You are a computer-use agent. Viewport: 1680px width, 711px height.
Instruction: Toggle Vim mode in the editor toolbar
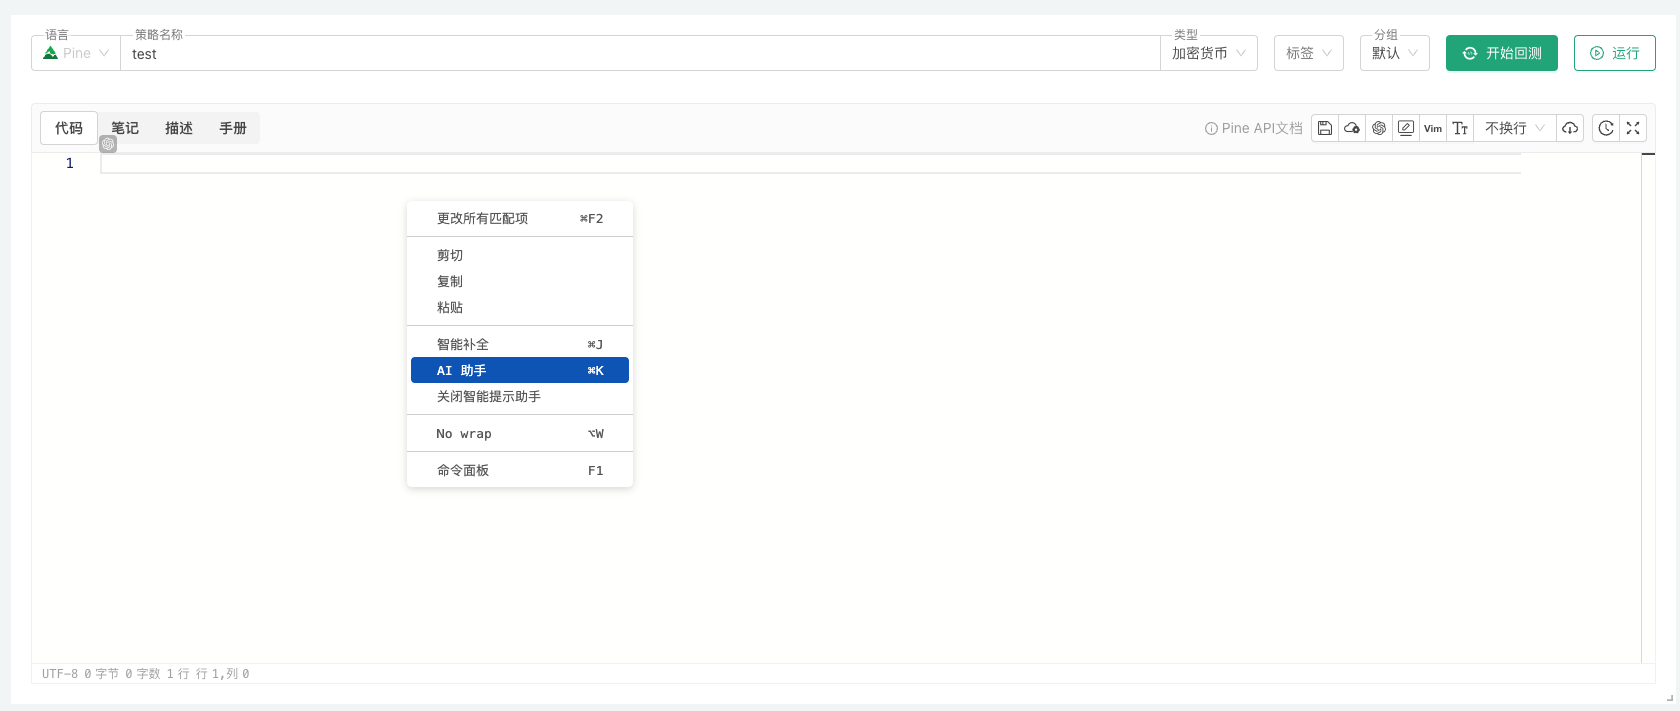tap(1433, 128)
